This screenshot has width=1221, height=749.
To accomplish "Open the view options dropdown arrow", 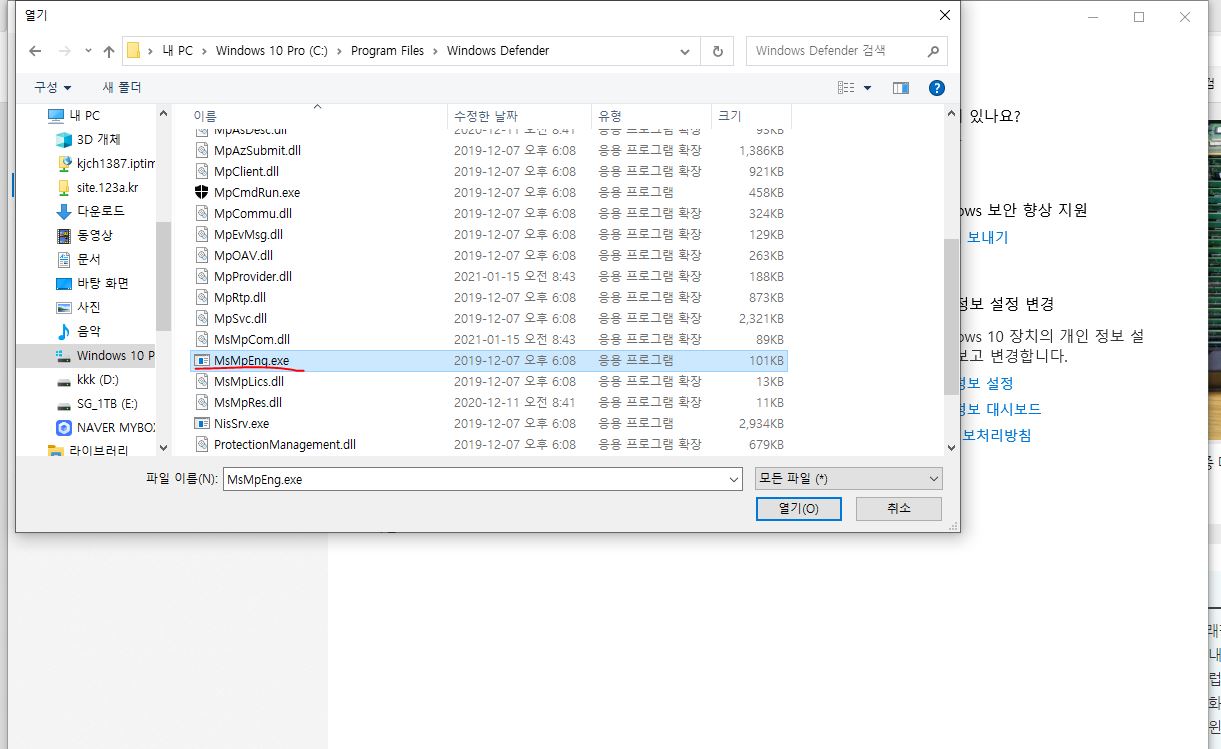I will click(x=867, y=88).
